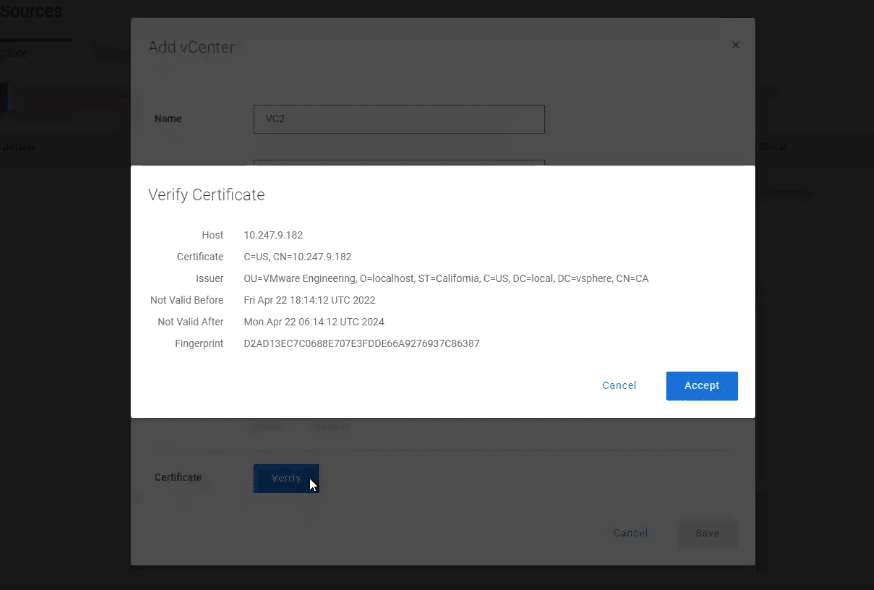Screen dimensions: 874x590
Task: Click the Fingerprint label
Action: pyautogui.click(x=199, y=344)
